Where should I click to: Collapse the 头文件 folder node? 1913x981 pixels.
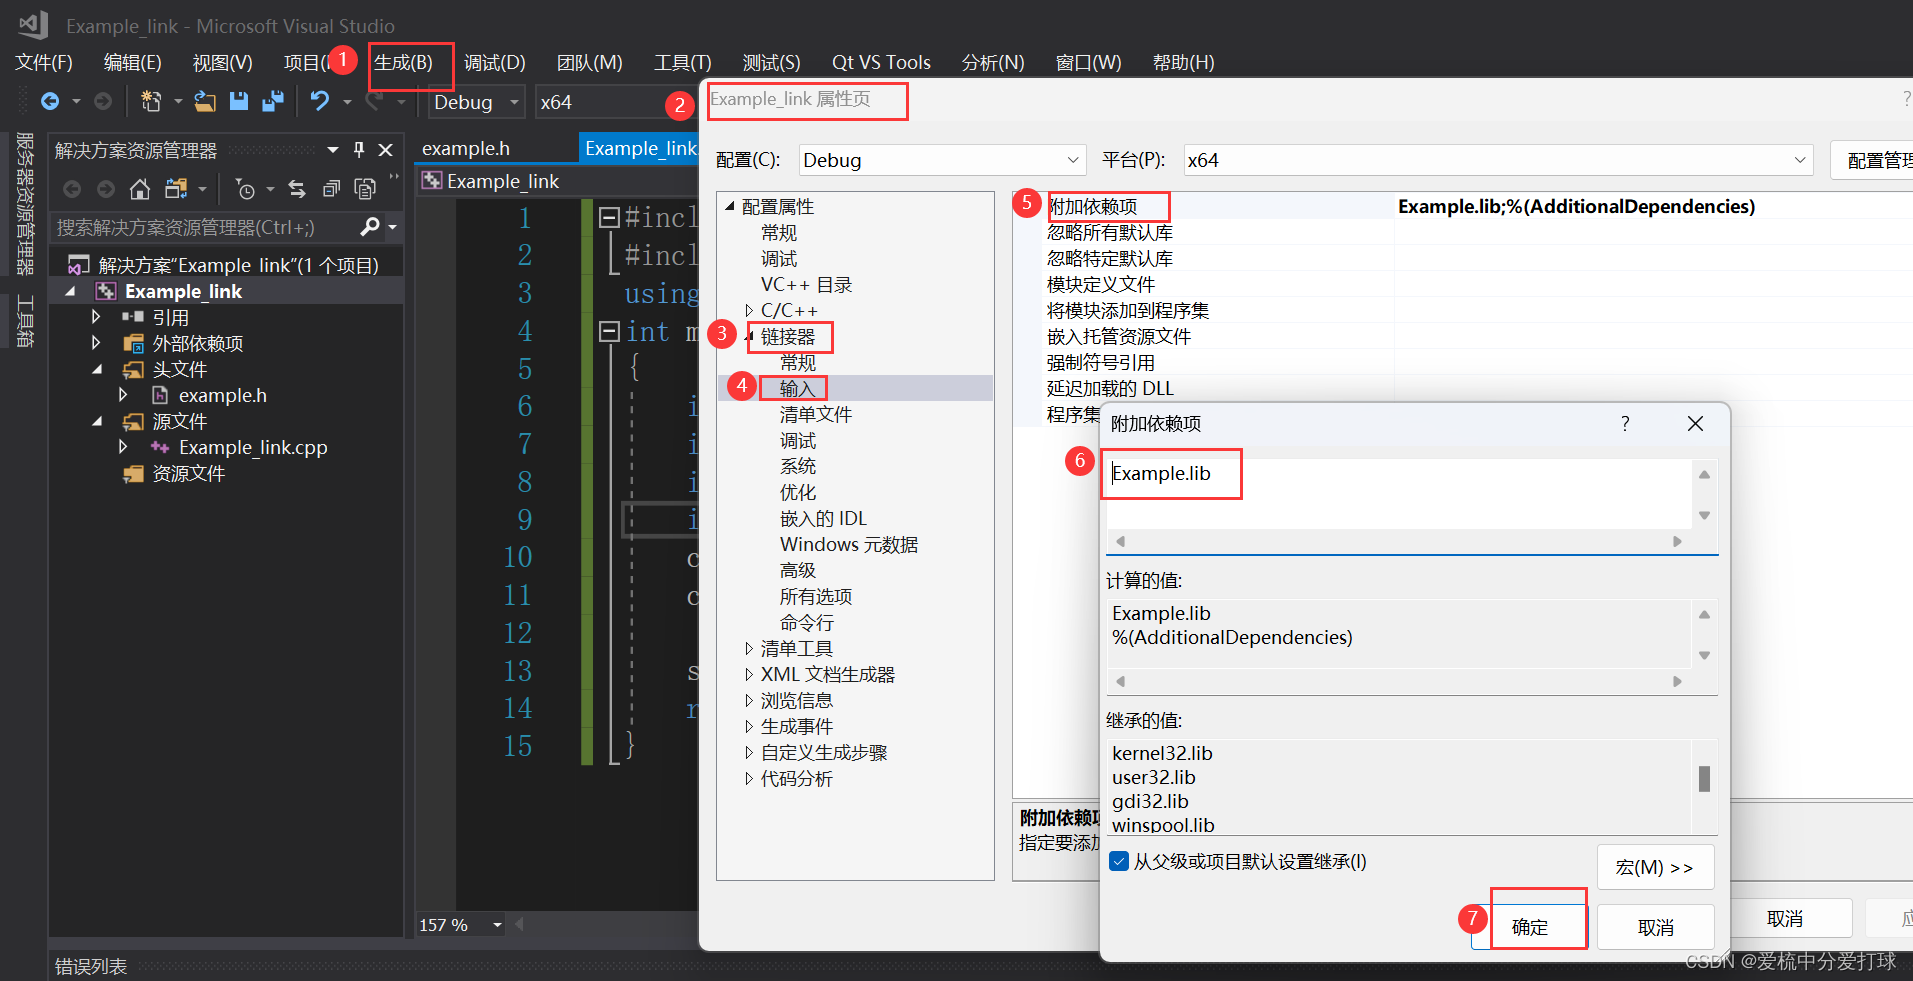tap(96, 369)
